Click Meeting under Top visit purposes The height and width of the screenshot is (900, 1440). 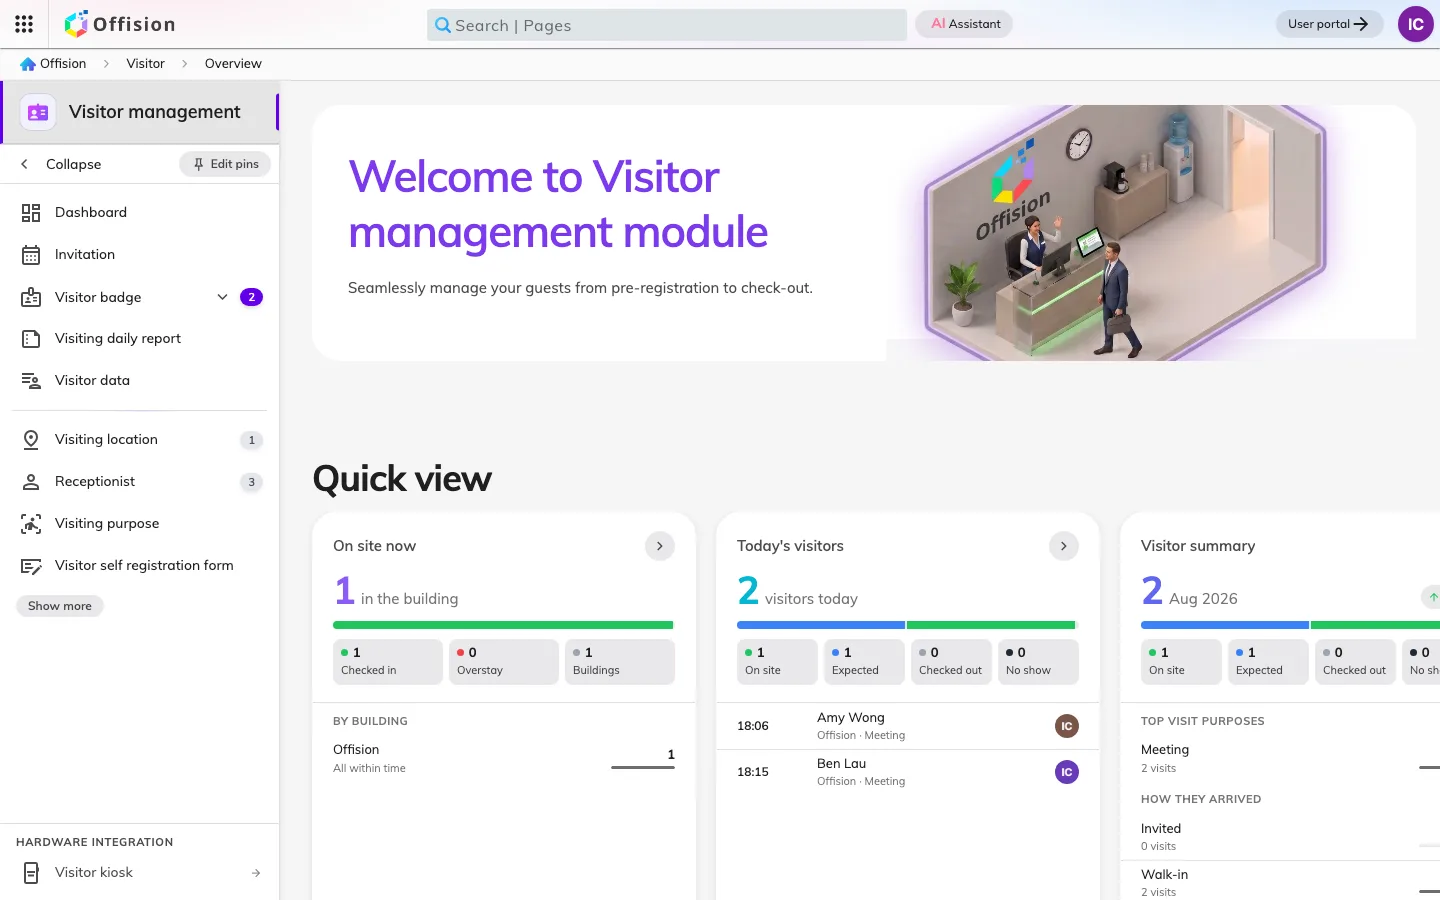pos(1165,750)
